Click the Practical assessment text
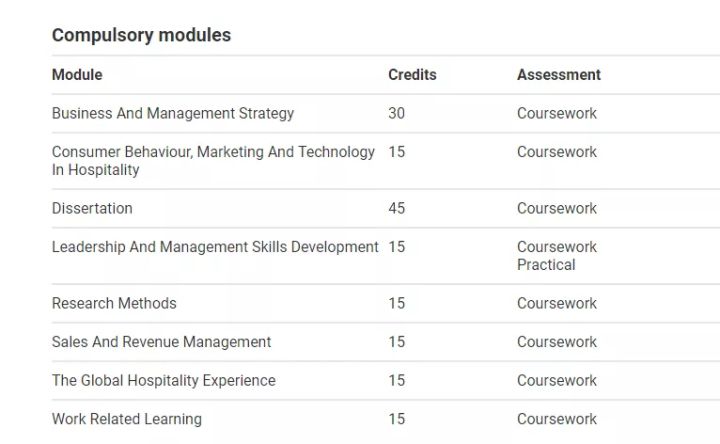This screenshot has height=444, width=720. [546, 265]
